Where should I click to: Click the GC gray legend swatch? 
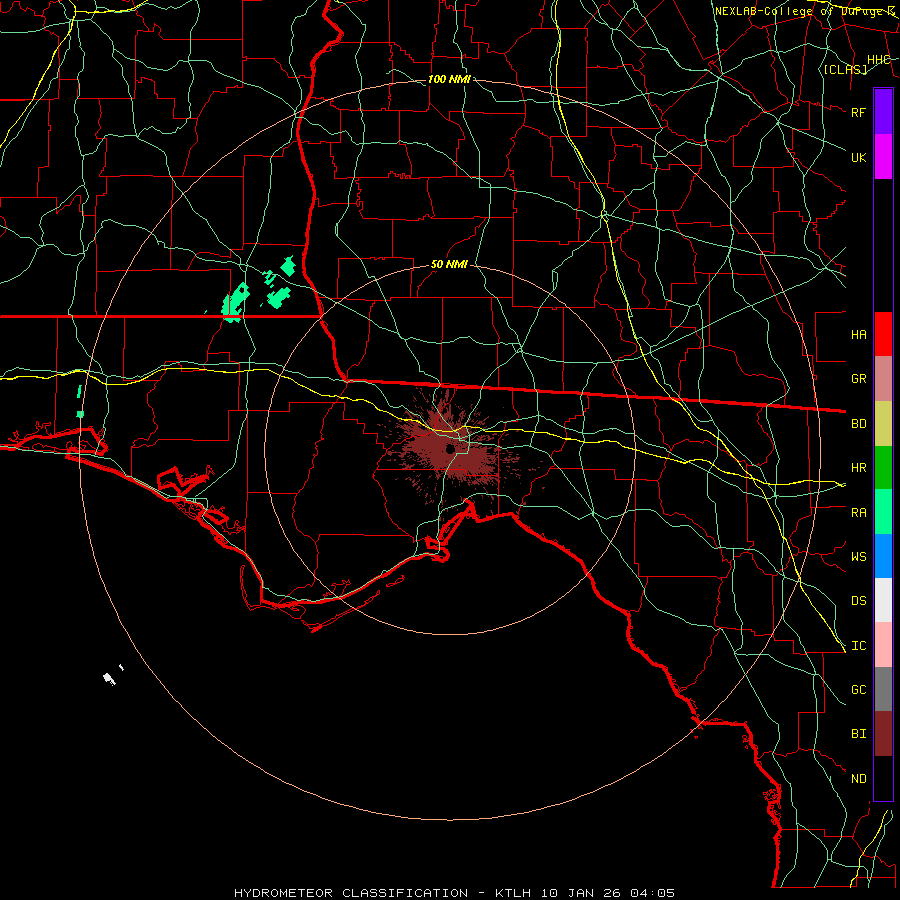coord(883,689)
